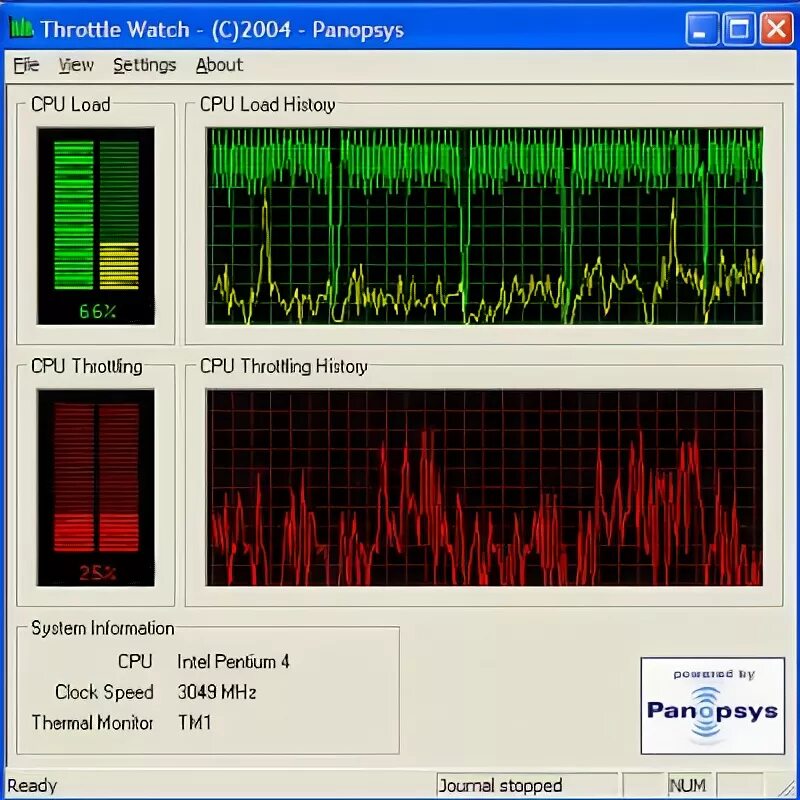The height and width of the screenshot is (800, 800).
Task: Click the Panopsys powered-by logo
Action: [712, 706]
